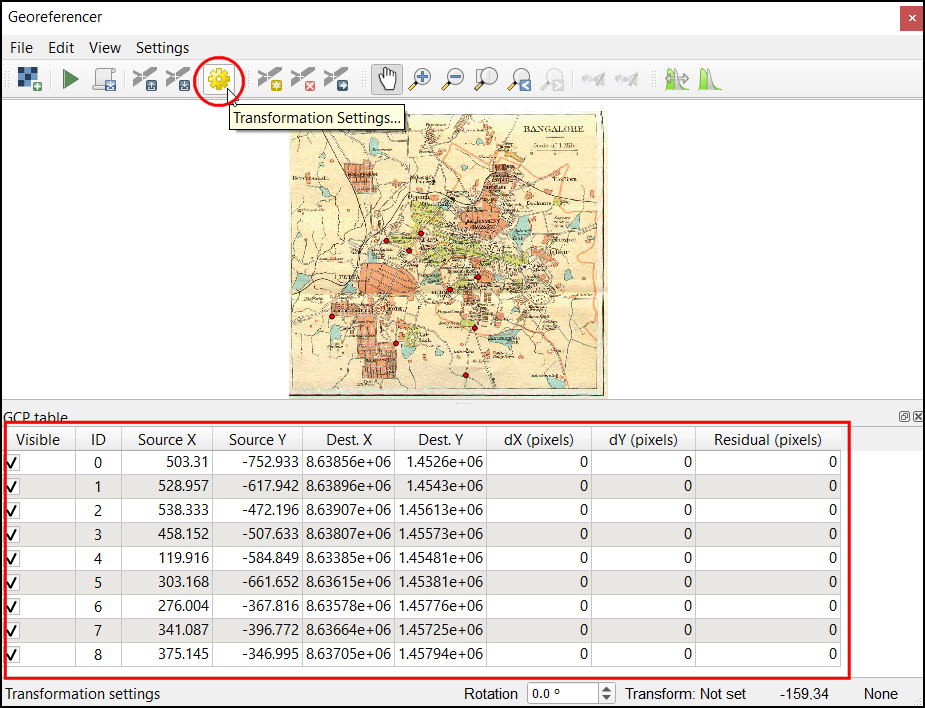Float the GCP table dock panel

(x=904, y=417)
